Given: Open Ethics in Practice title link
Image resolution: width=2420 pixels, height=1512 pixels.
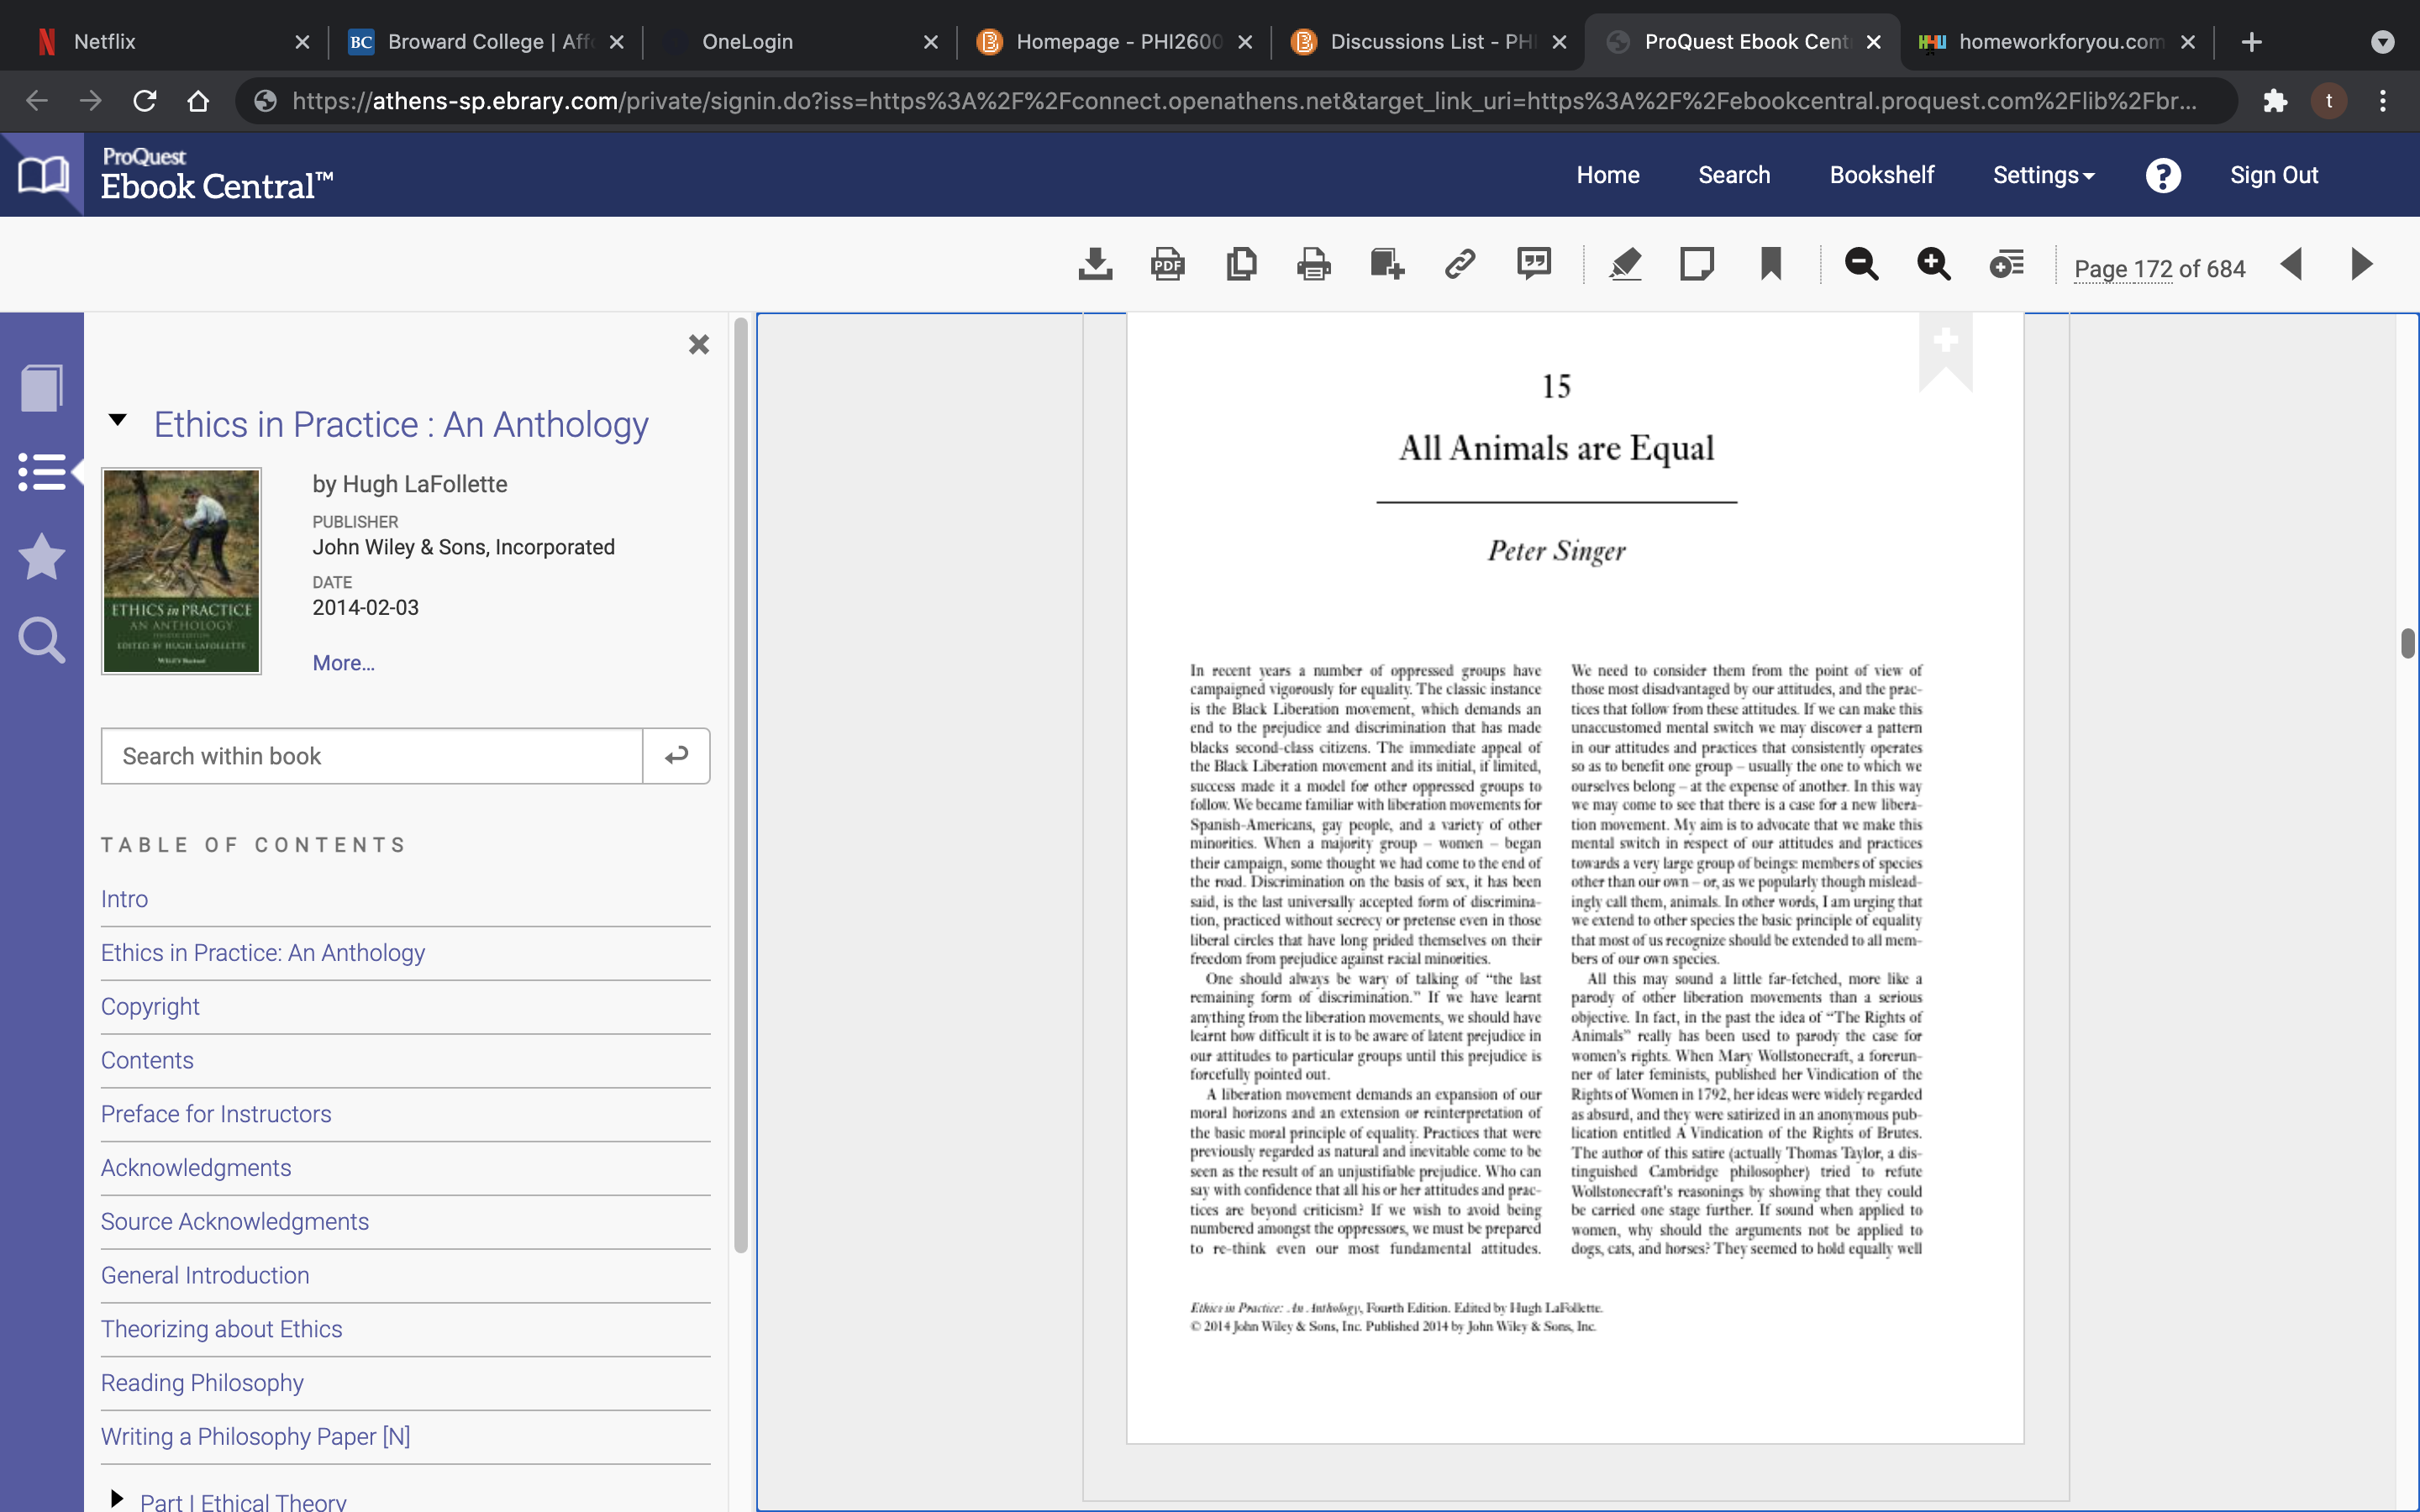Looking at the screenshot, I should coord(401,425).
